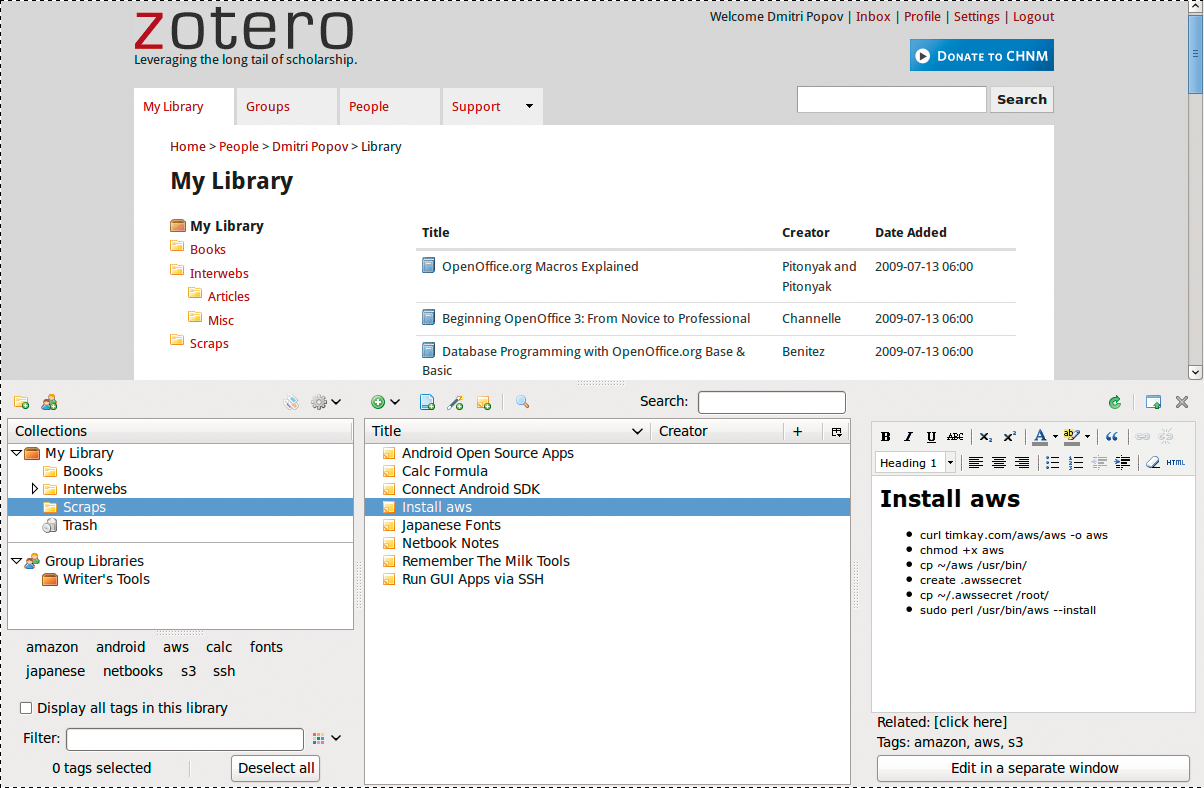
Task: Toggle Zotero tab mode icon
Action: (x=1153, y=402)
